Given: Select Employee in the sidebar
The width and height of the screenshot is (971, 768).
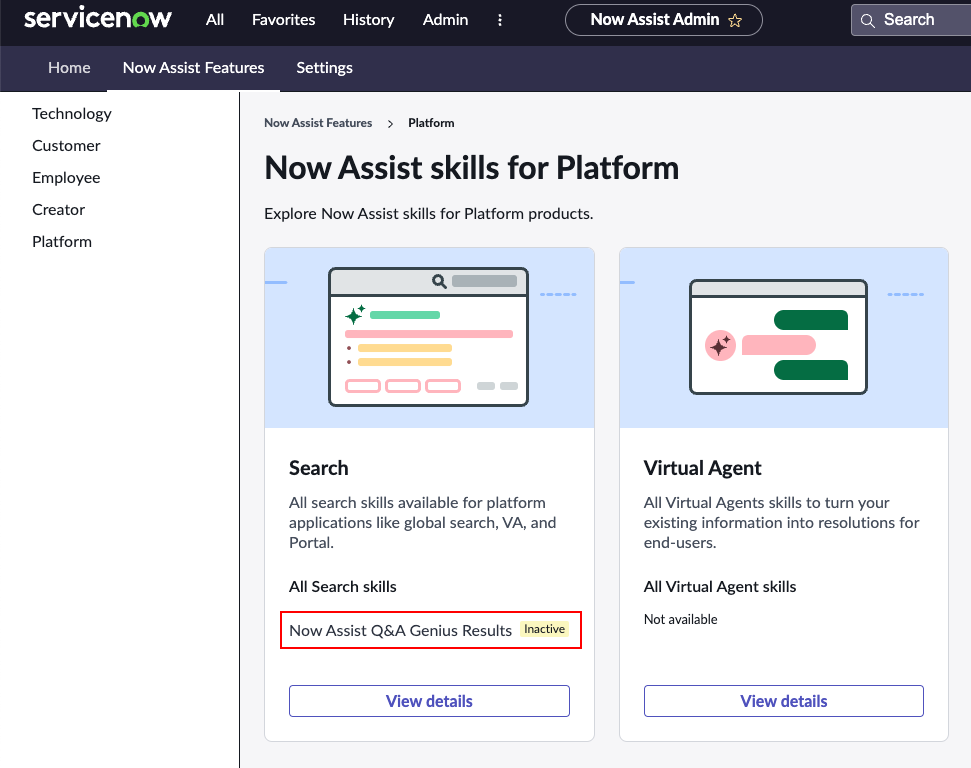Looking at the screenshot, I should (66, 178).
